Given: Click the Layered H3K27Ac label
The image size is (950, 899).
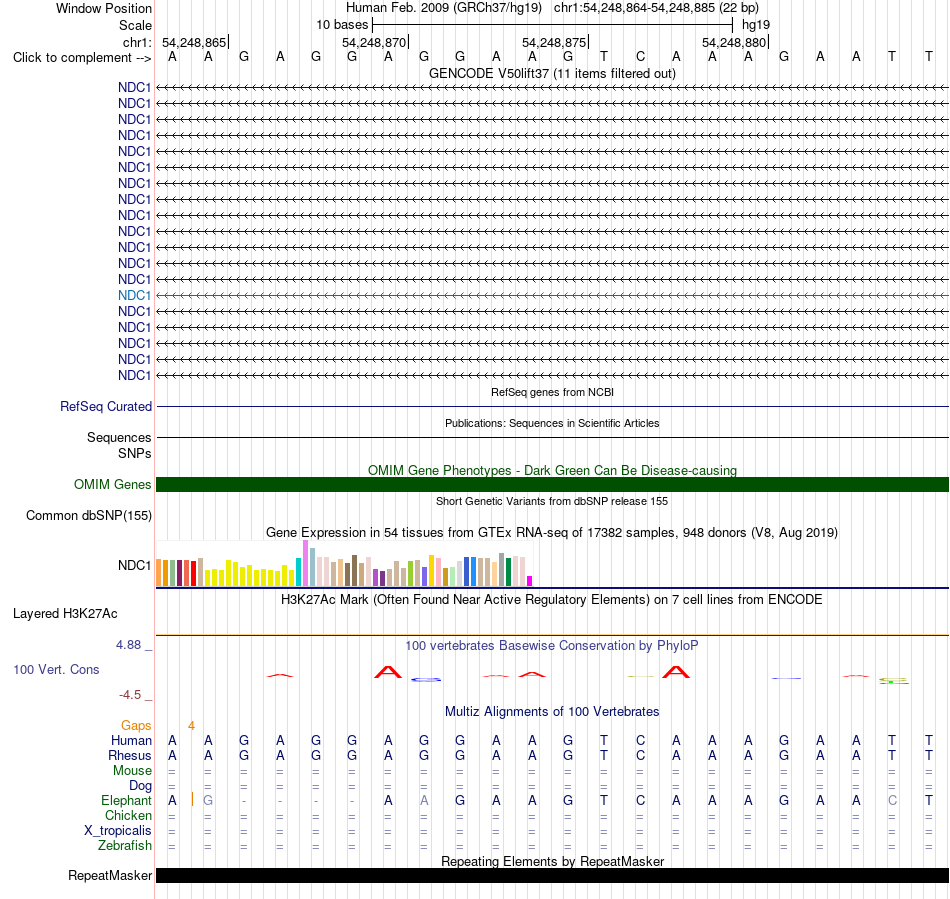Looking at the screenshot, I should 65,614.
